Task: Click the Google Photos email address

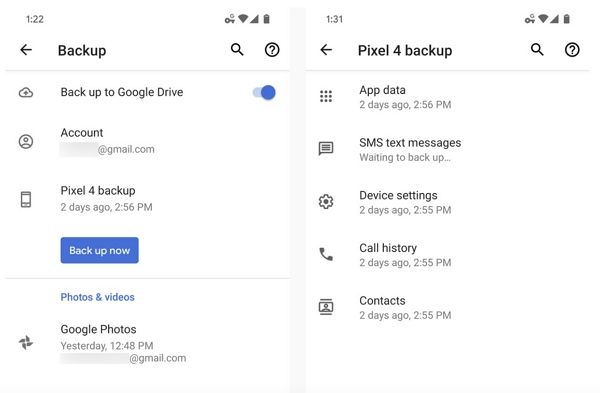Action: point(123,358)
